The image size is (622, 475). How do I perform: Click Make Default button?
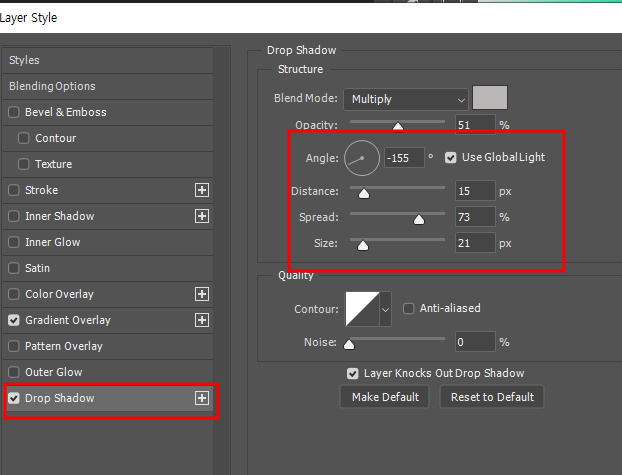click(385, 397)
